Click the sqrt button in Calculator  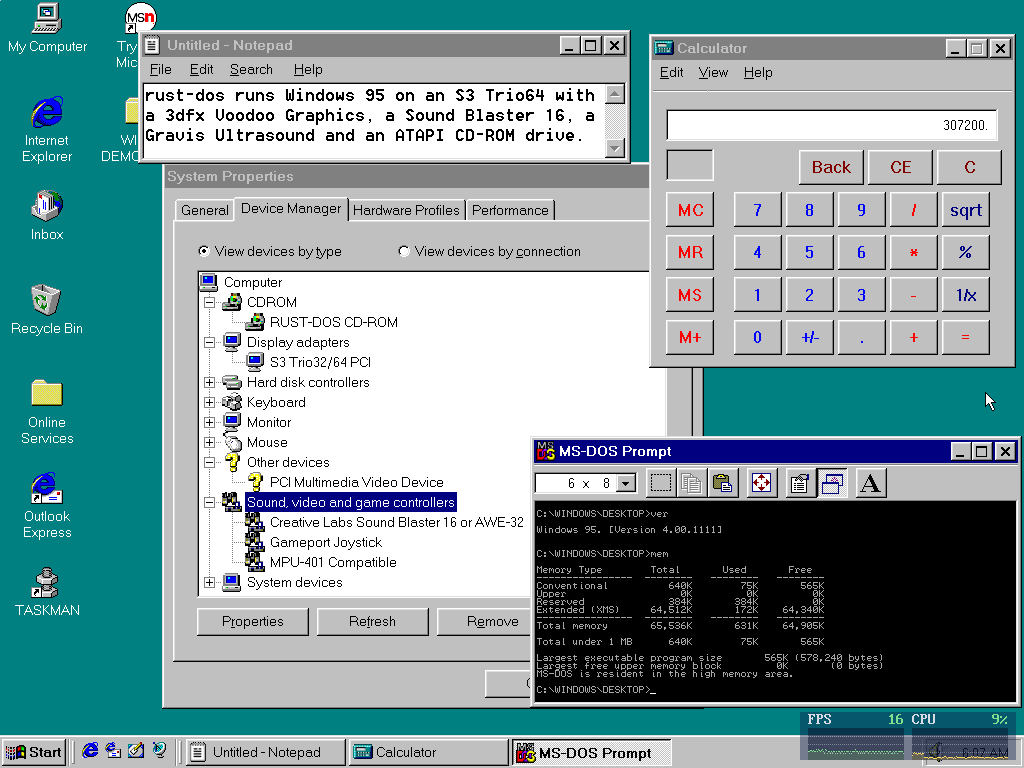tap(965, 210)
